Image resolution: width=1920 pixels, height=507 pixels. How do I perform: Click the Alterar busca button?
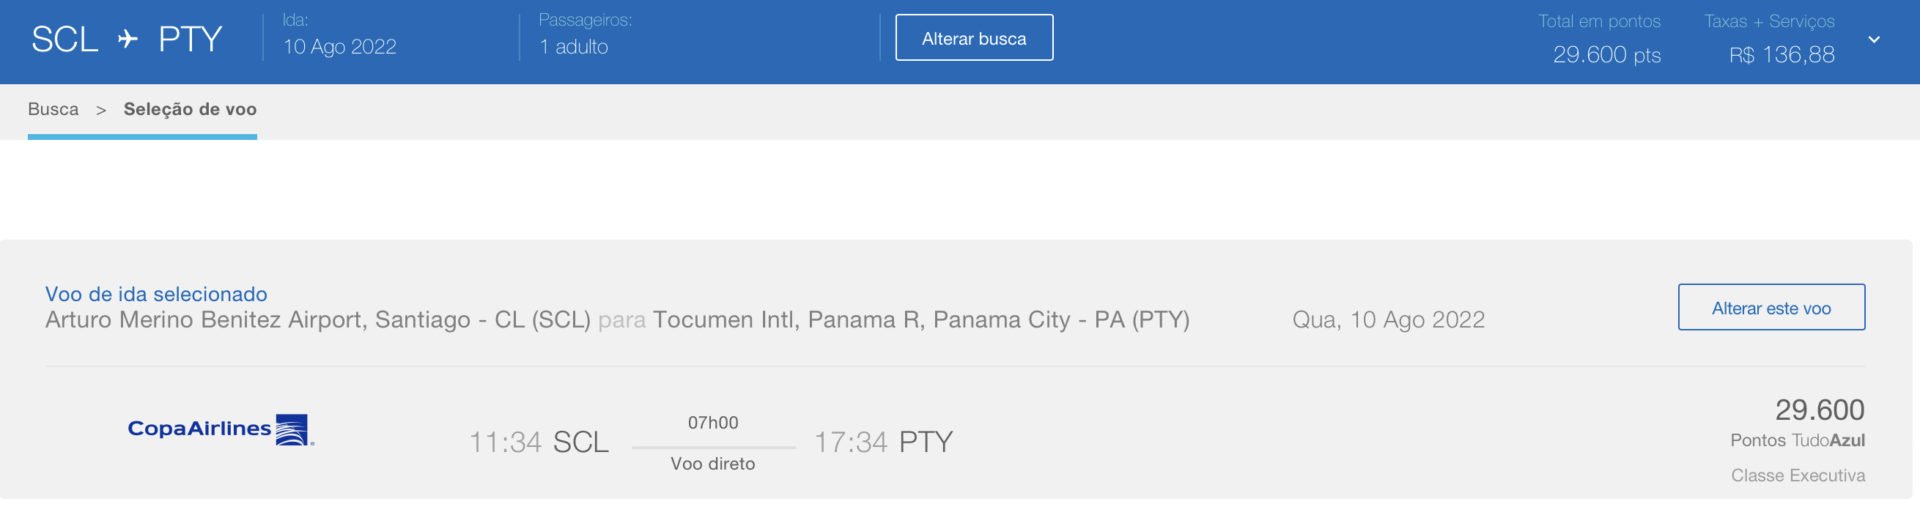[974, 38]
